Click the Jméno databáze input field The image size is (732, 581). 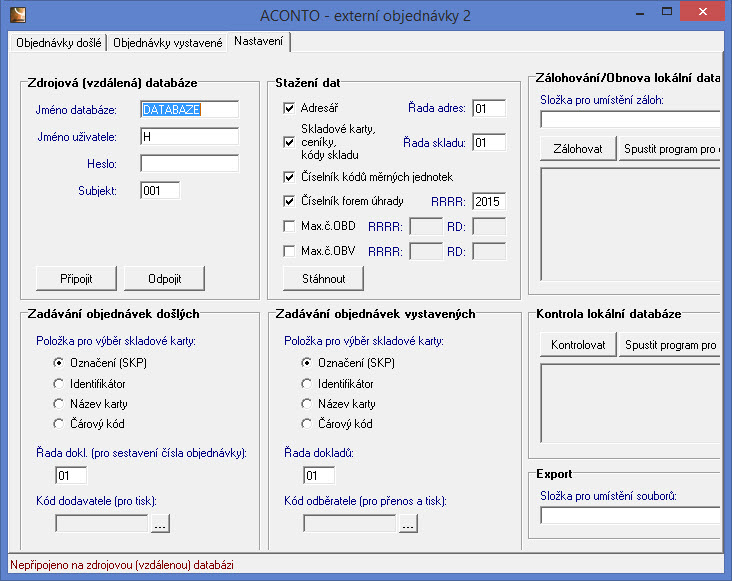point(190,110)
